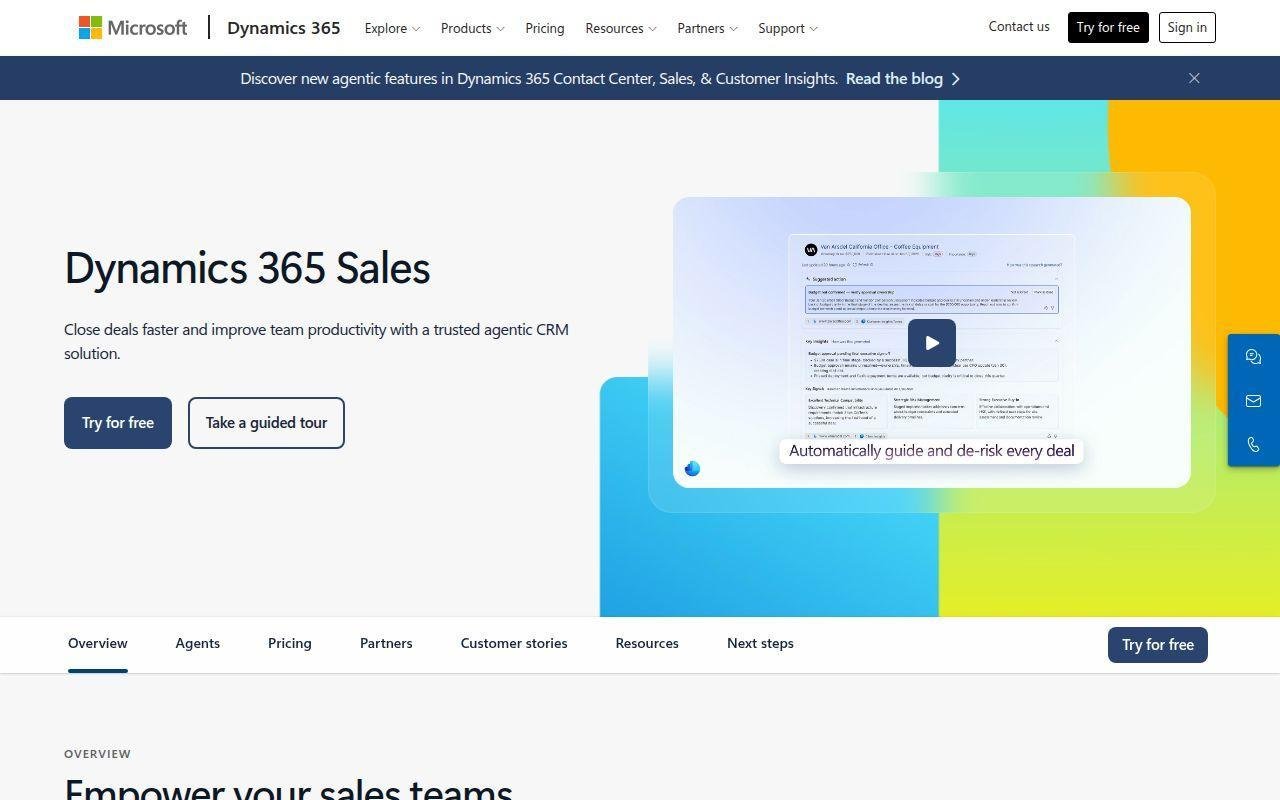1280x800 pixels.
Task: Jump to the Next steps tab
Action: click(760, 643)
